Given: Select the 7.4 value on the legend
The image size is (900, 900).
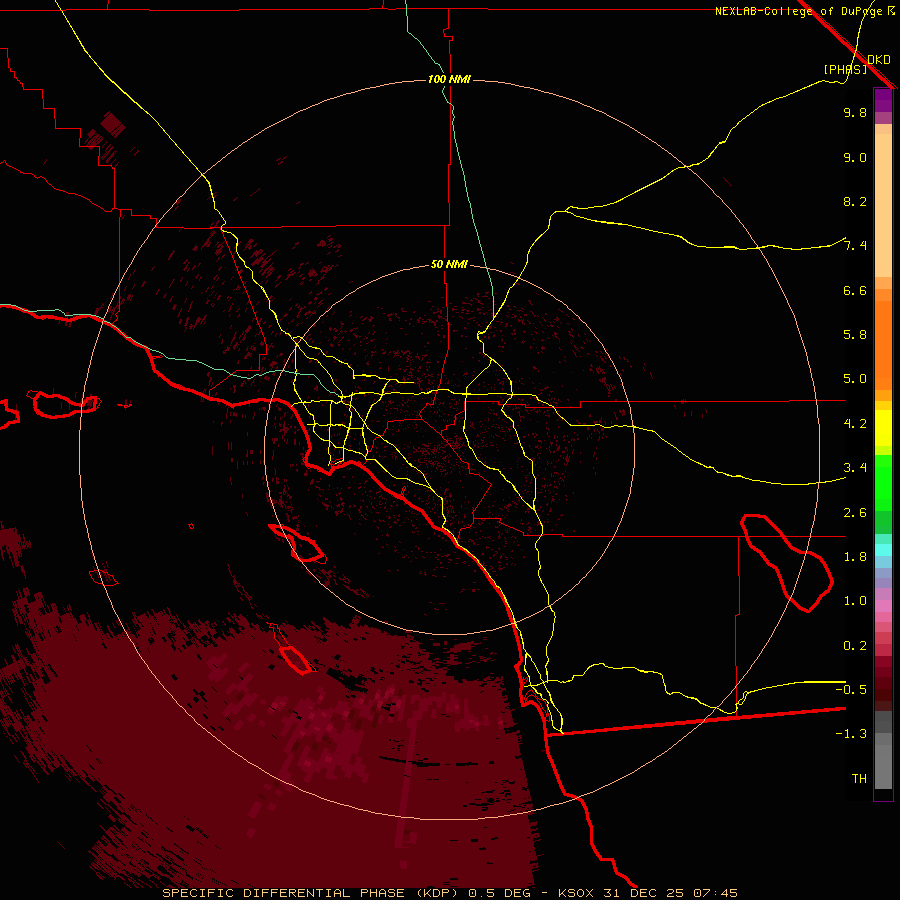Looking at the screenshot, I should (855, 246).
